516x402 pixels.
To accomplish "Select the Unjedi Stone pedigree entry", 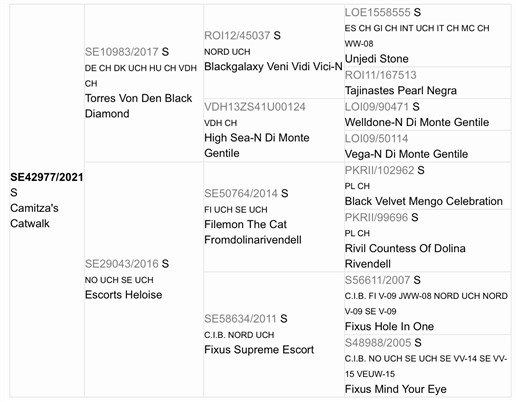I will (376, 59).
